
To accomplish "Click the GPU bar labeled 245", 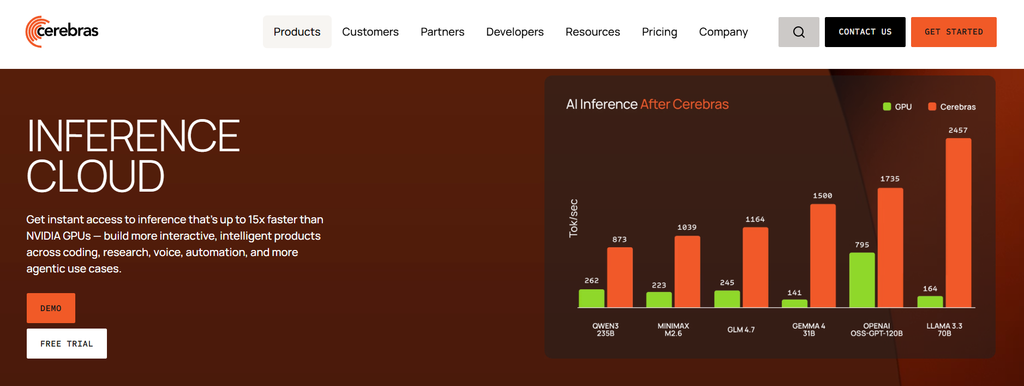I will (727, 299).
